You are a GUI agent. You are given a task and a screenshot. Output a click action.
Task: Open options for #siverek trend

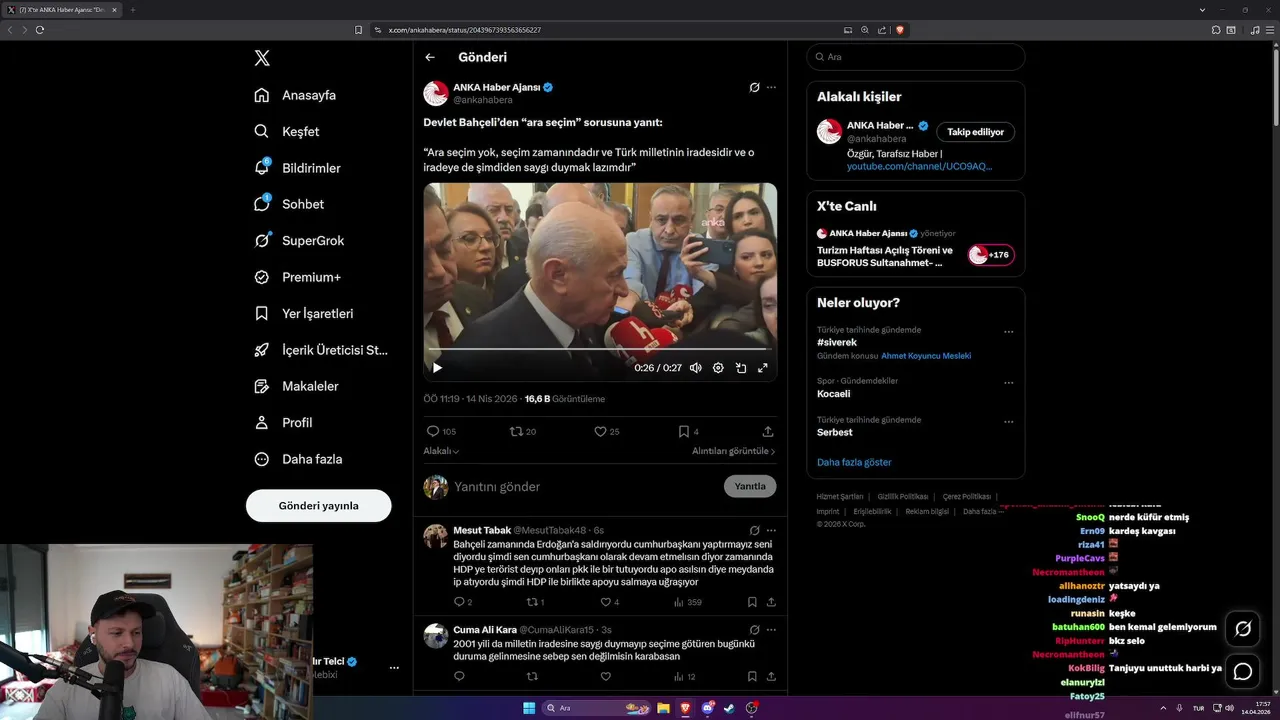click(1008, 332)
